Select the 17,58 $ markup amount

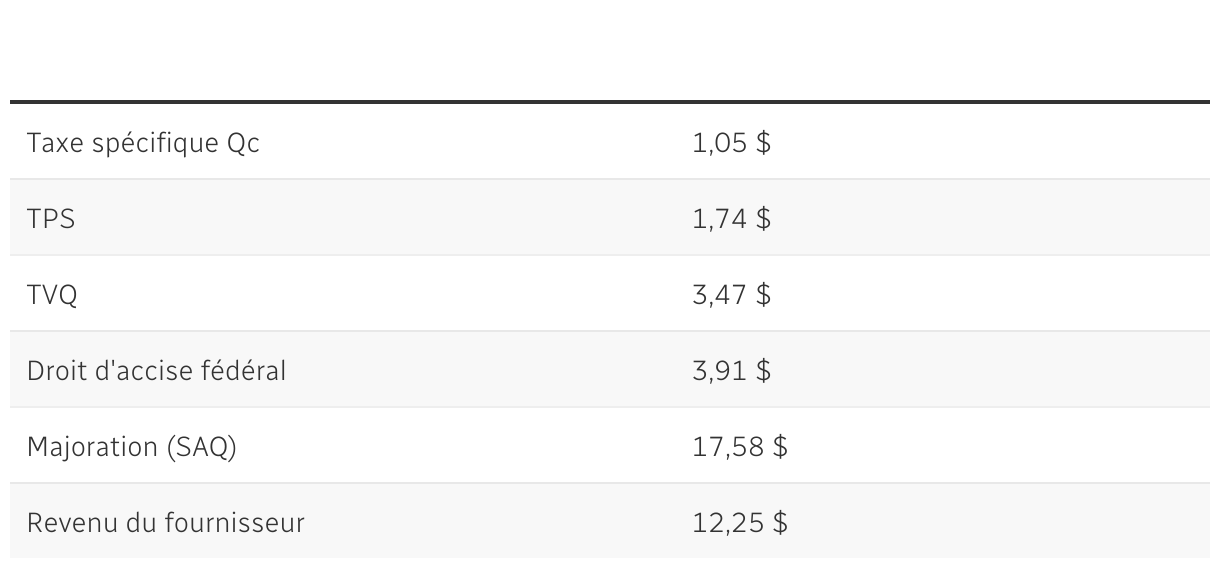tap(739, 447)
